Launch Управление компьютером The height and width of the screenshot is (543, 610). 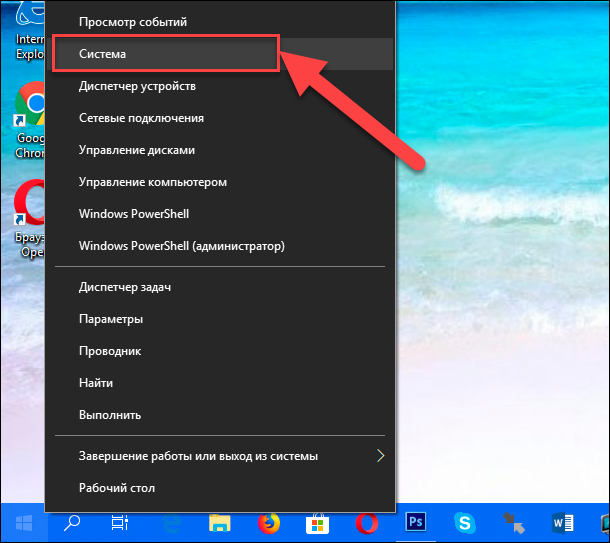(220, 182)
